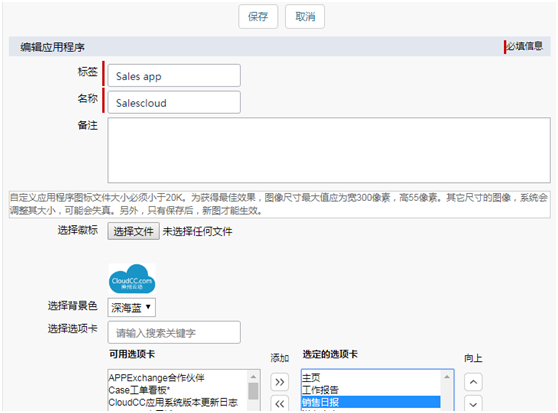Click inside the 备注 text area
The width and height of the screenshot is (558, 413).
coord(329,150)
